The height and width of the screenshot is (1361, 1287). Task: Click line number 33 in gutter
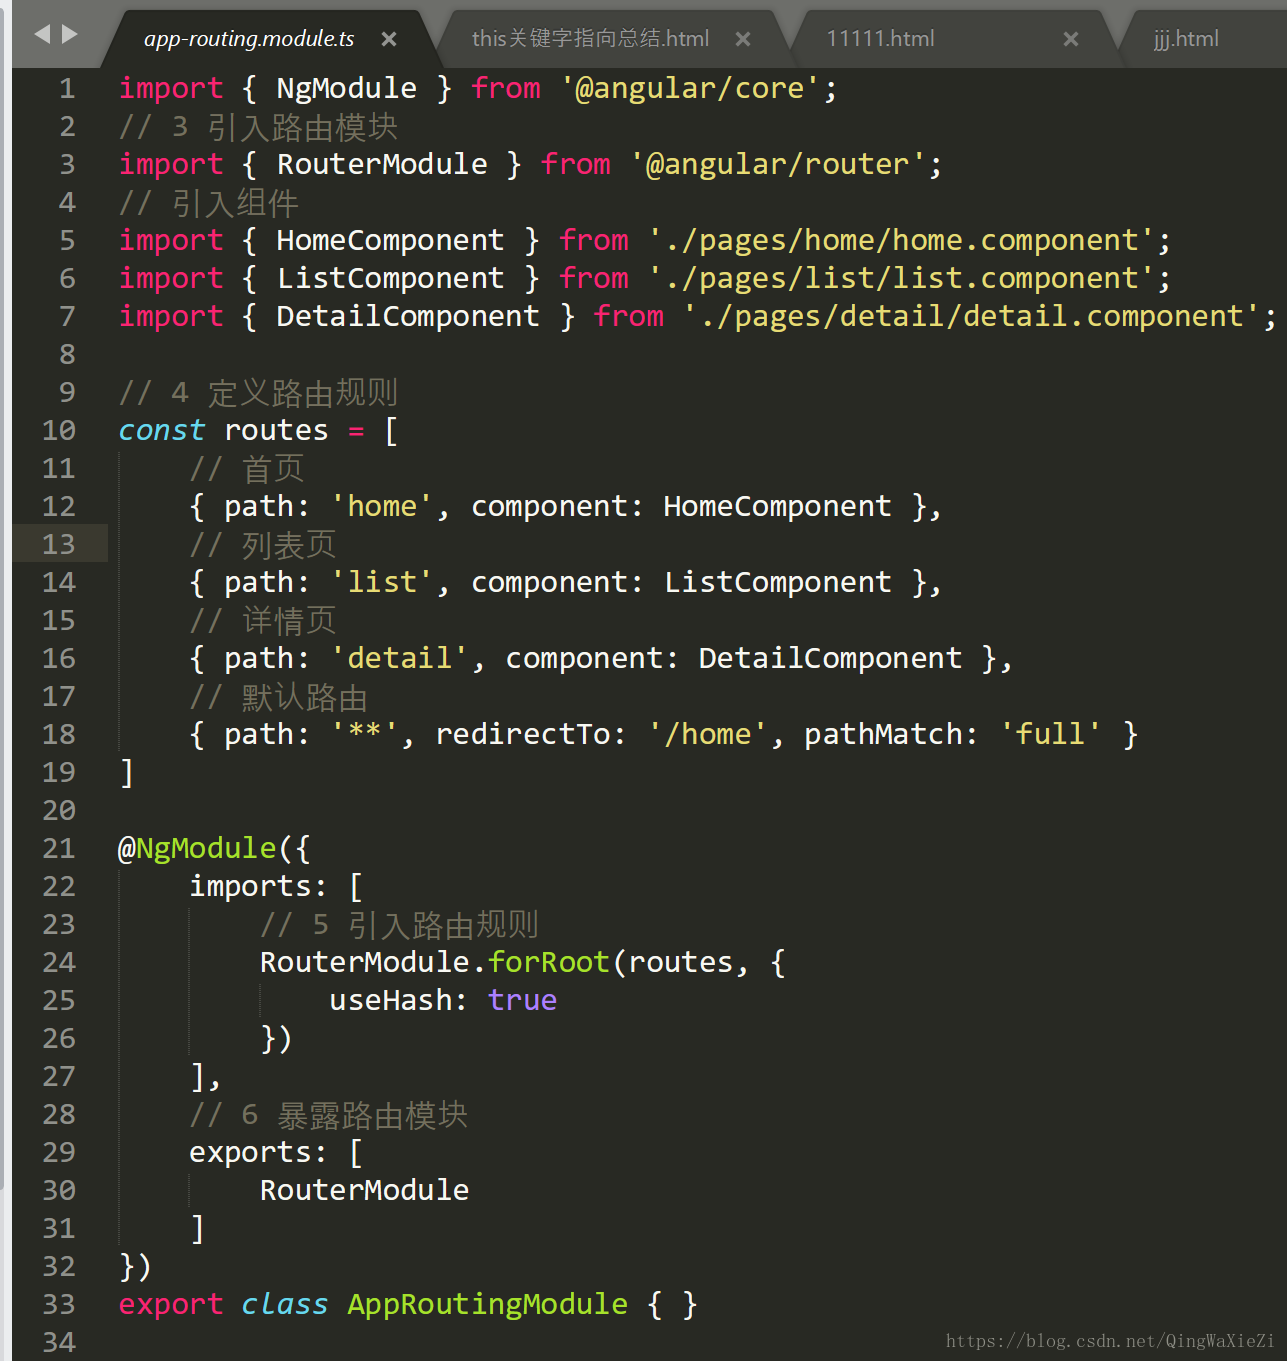tap(59, 1304)
